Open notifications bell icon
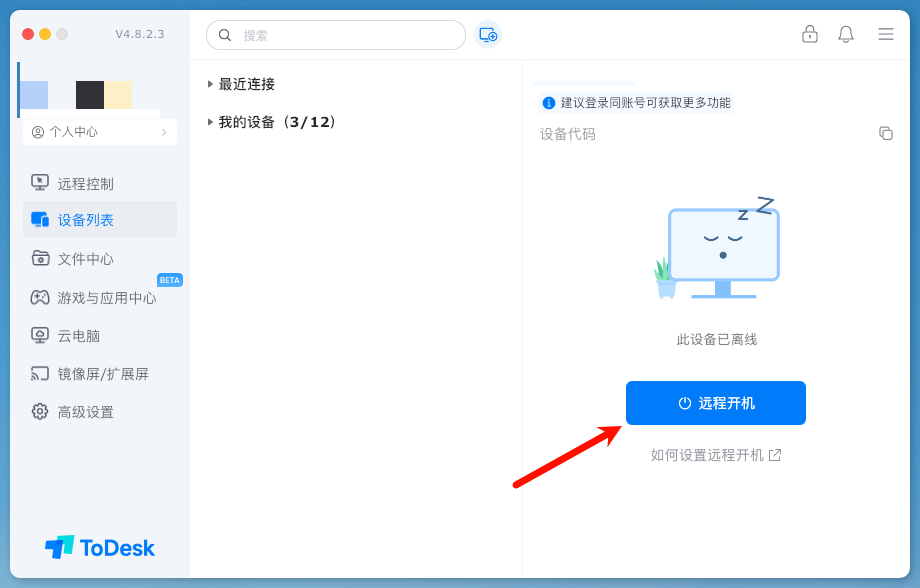The image size is (920, 588). 846,34
